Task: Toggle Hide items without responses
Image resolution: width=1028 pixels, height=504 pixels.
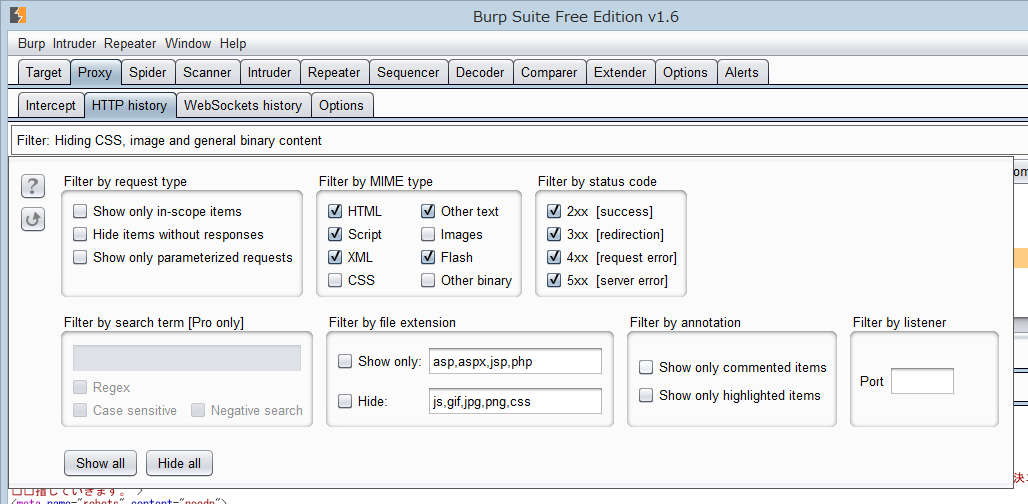Action: click(80, 235)
